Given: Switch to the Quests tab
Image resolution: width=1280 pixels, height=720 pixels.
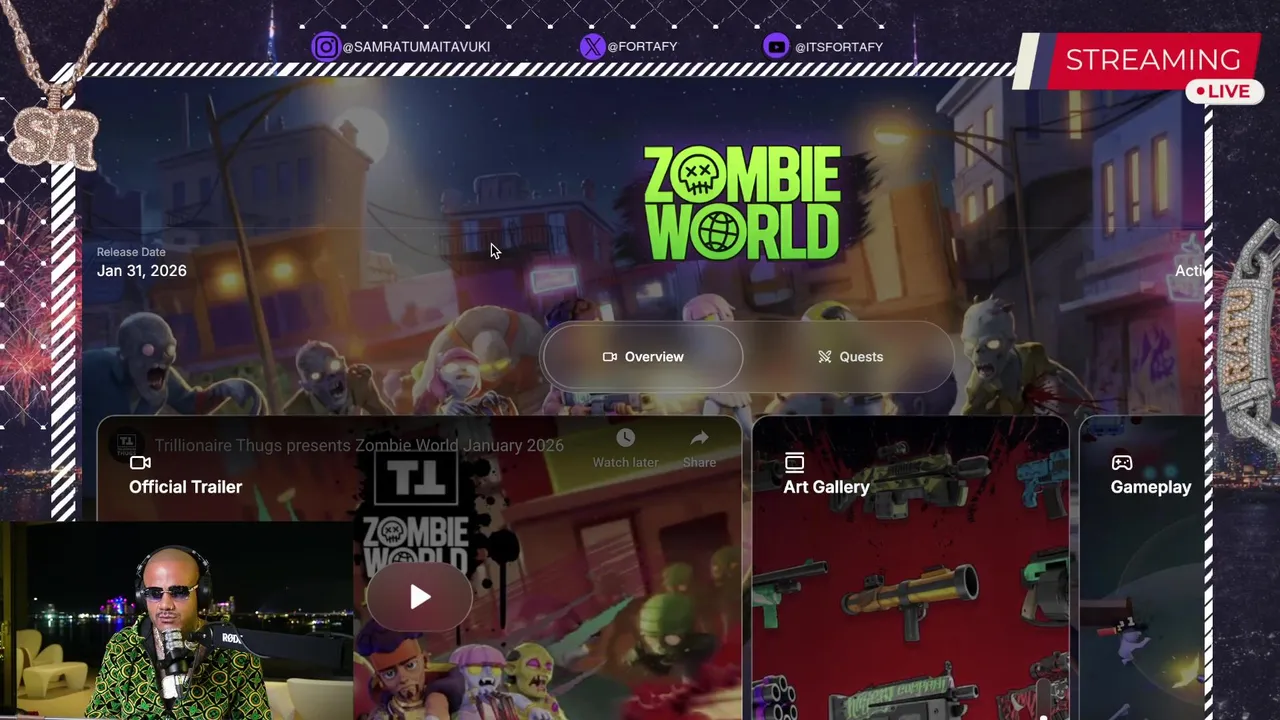Looking at the screenshot, I should pos(850,357).
